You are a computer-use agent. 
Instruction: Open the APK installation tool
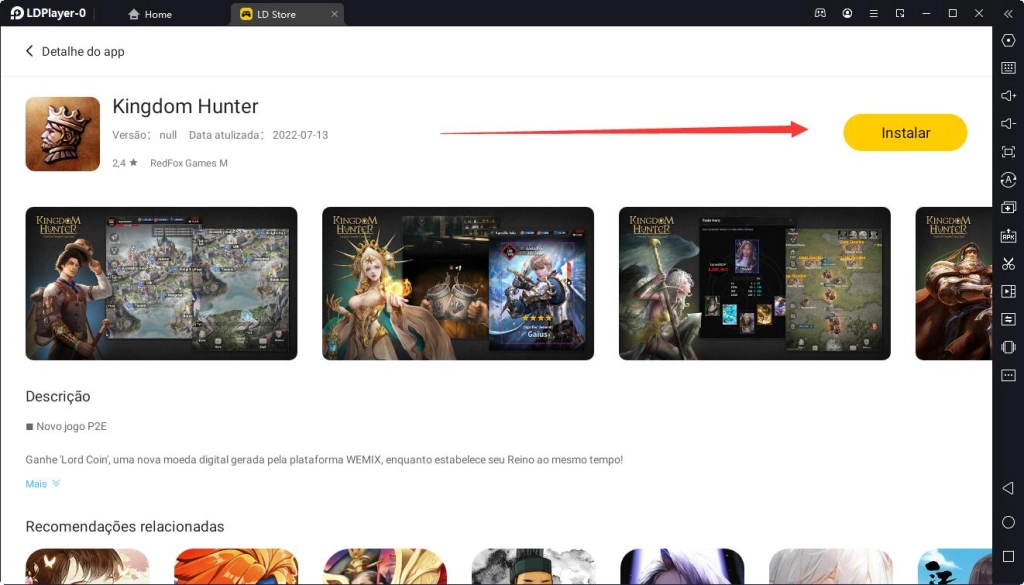(x=1008, y=235)
